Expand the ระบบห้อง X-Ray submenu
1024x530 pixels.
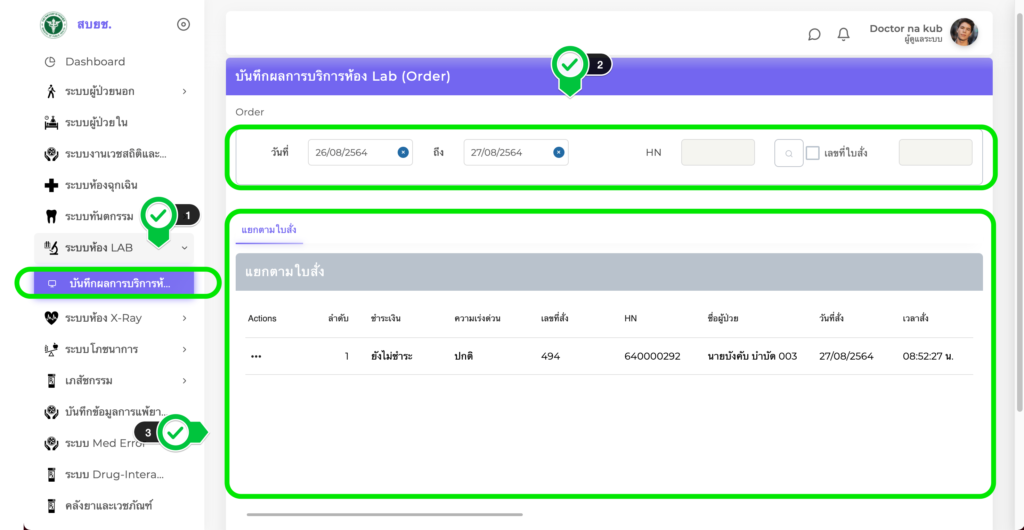pyautogui.click(x=185, y=318)
